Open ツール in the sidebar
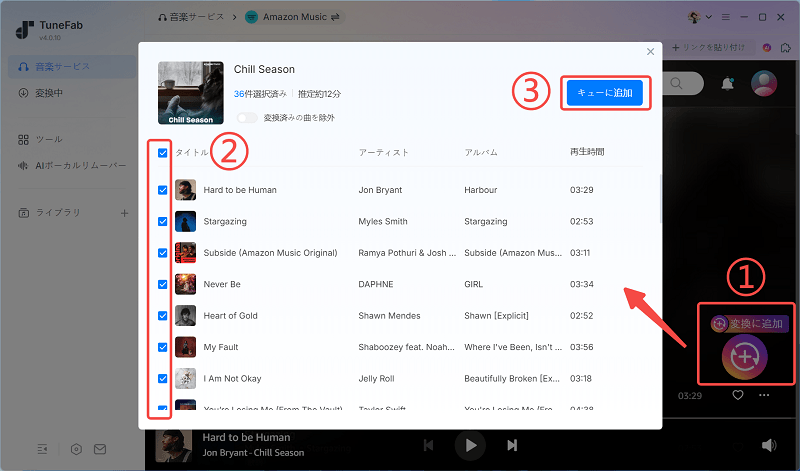 pos(40,140)
